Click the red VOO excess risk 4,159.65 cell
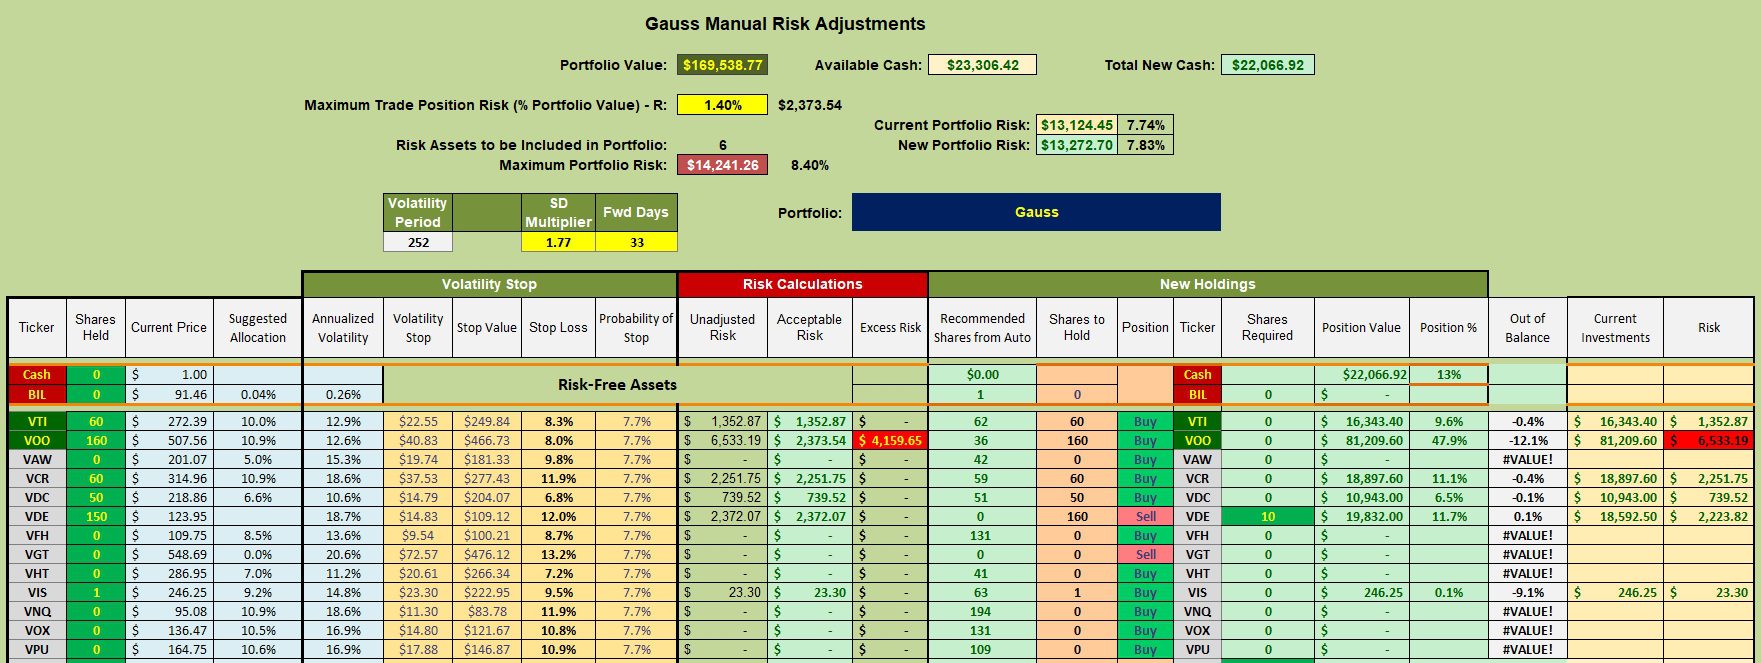 tap(890, 440)
